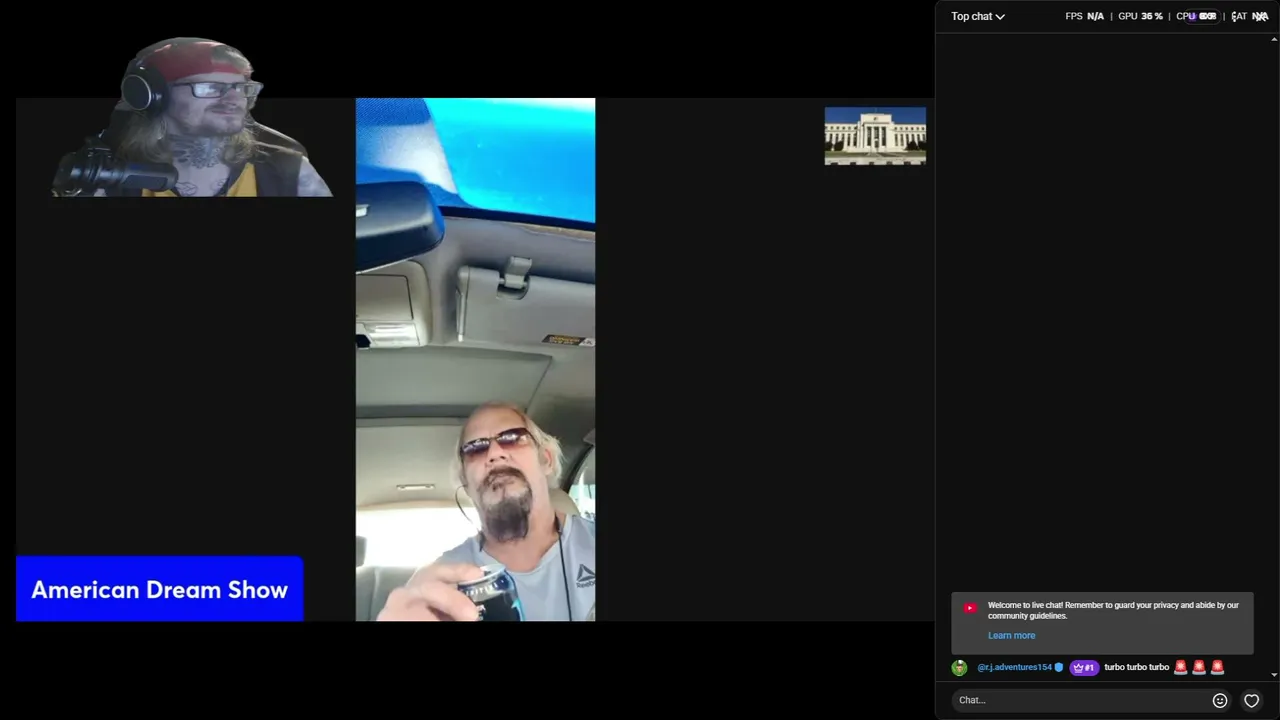
Task: Click the blue shield badge beside the username
Action: point(1059,667)
